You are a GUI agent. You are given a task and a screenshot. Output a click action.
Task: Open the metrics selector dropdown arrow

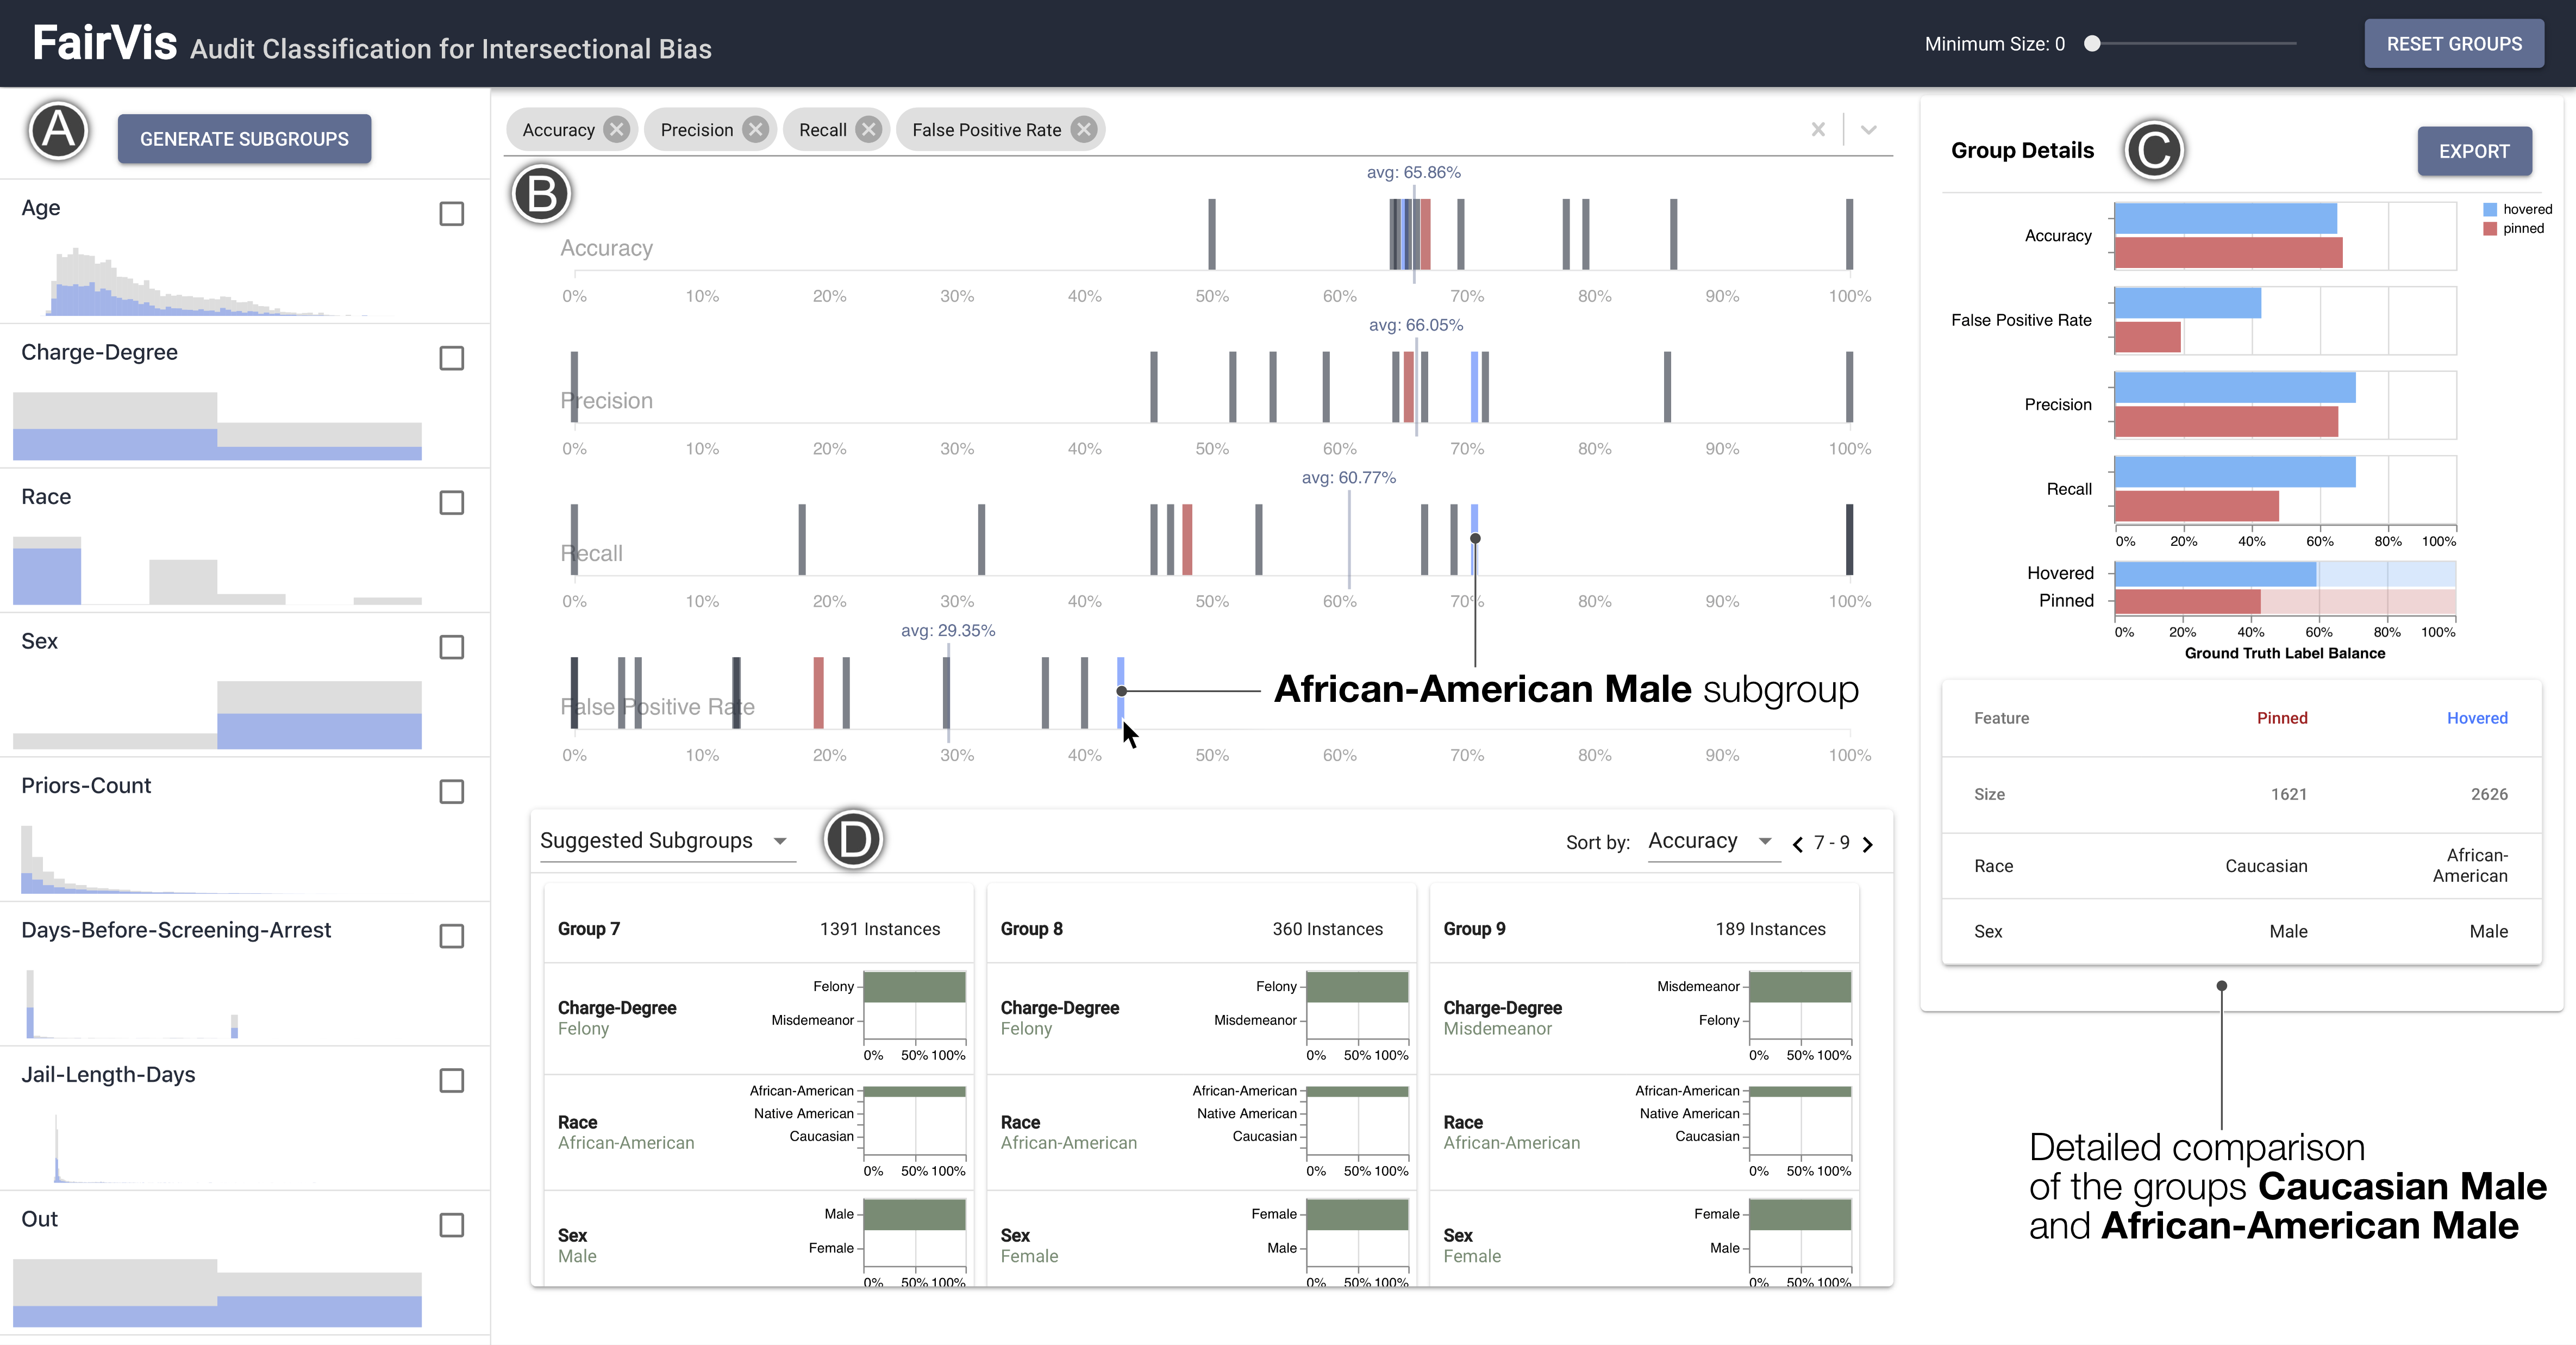coord(1868,130)
